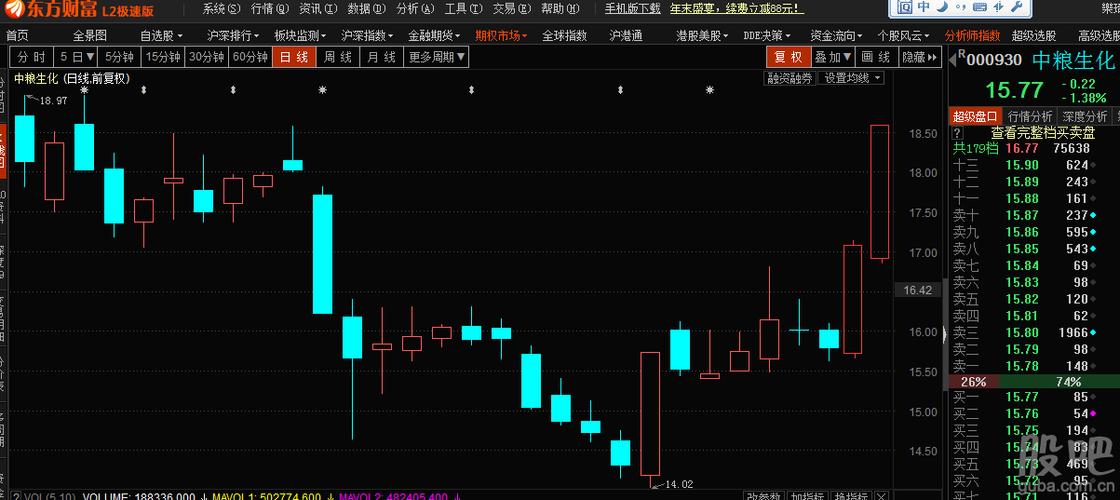This screenshot has height=500, width=1120.
Task: Expand the 资金流向 dropdown menu
Action: (836, 36)
